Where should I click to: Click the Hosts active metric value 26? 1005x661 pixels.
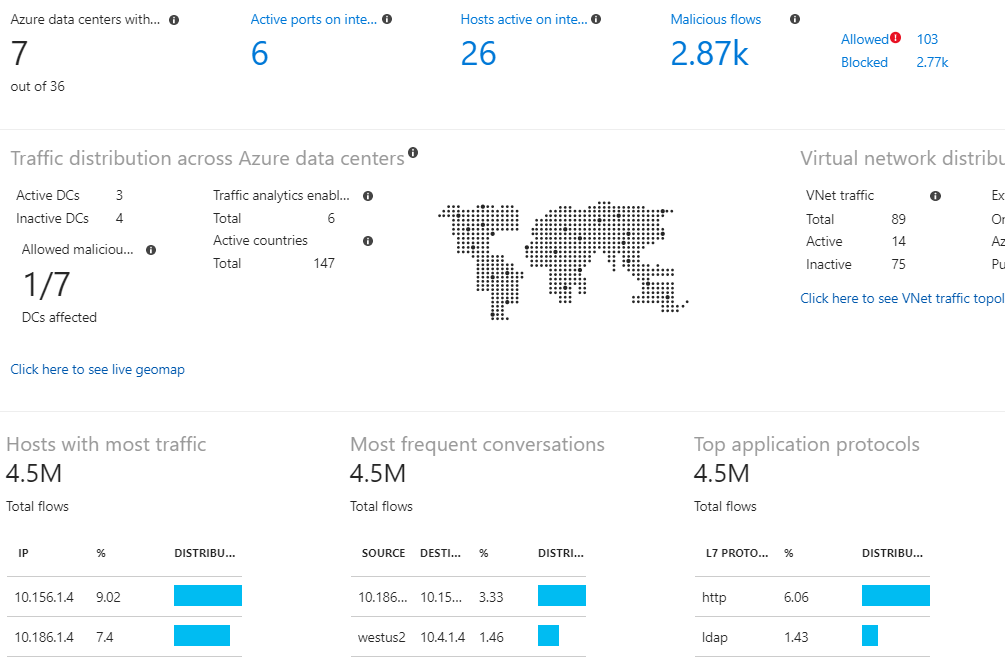[x=478, y=53]
